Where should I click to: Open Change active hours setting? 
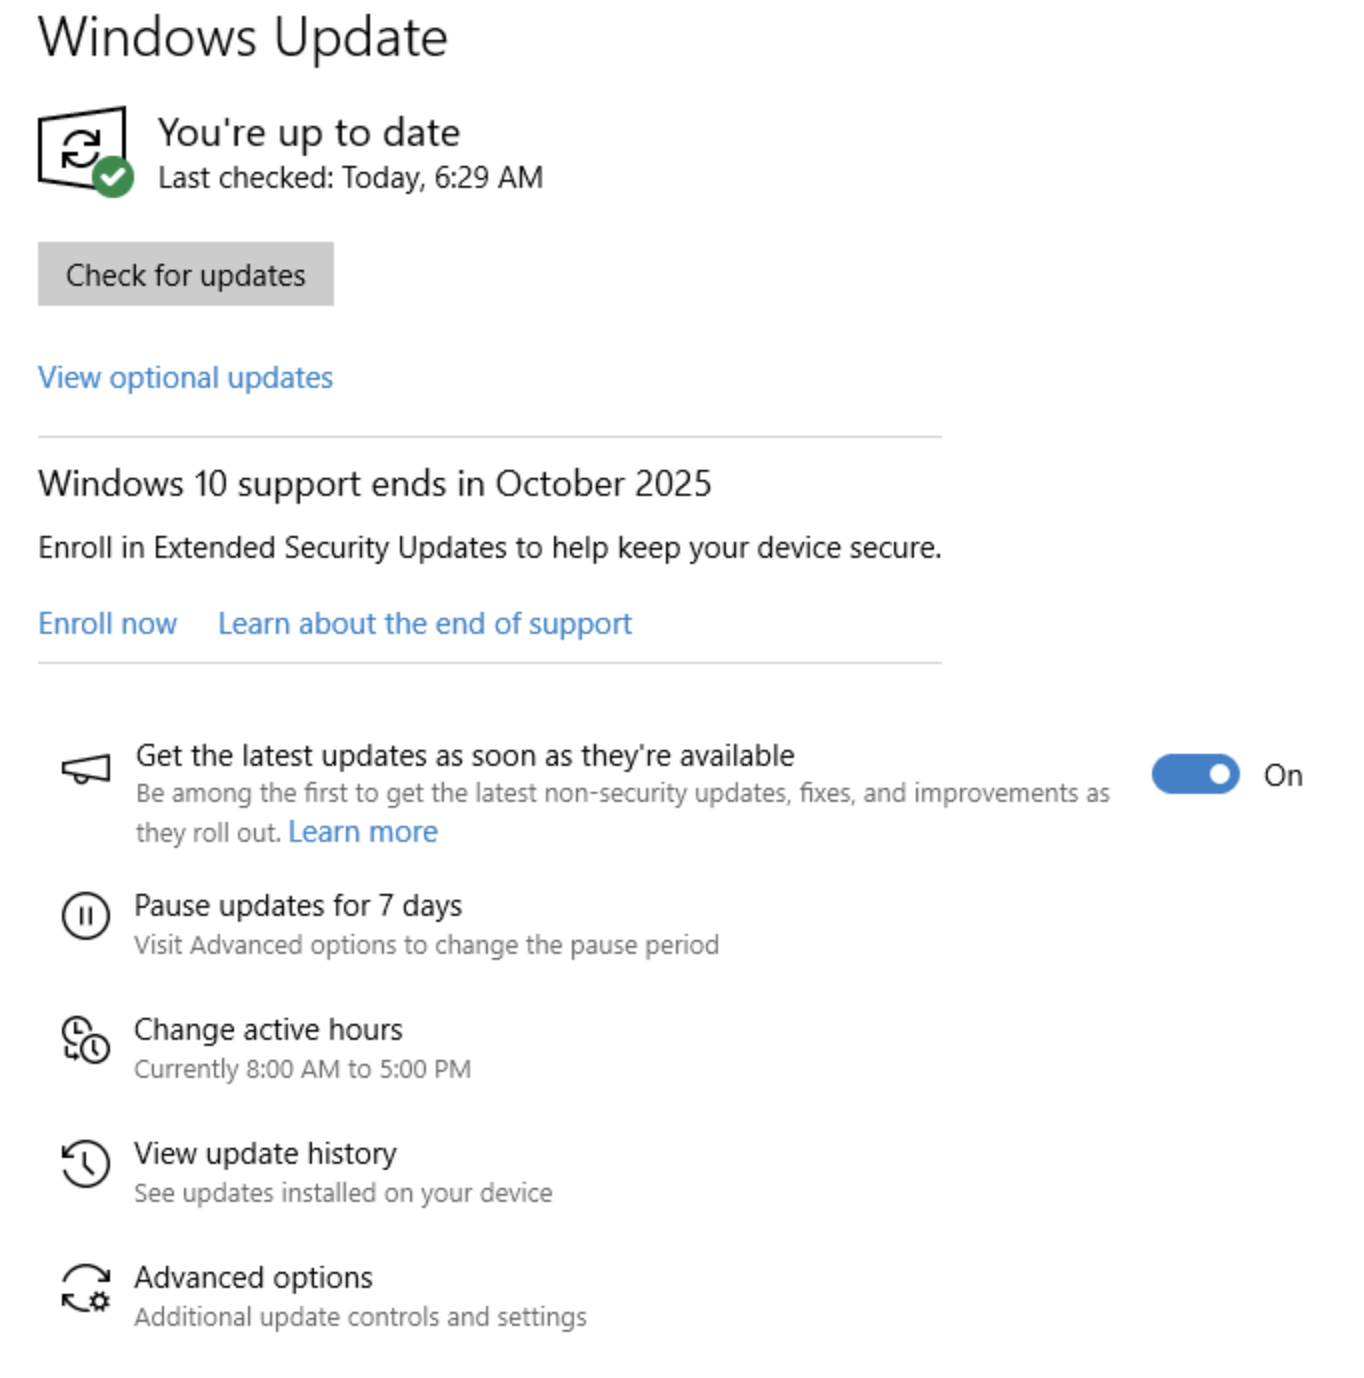tap(268, 1030)
